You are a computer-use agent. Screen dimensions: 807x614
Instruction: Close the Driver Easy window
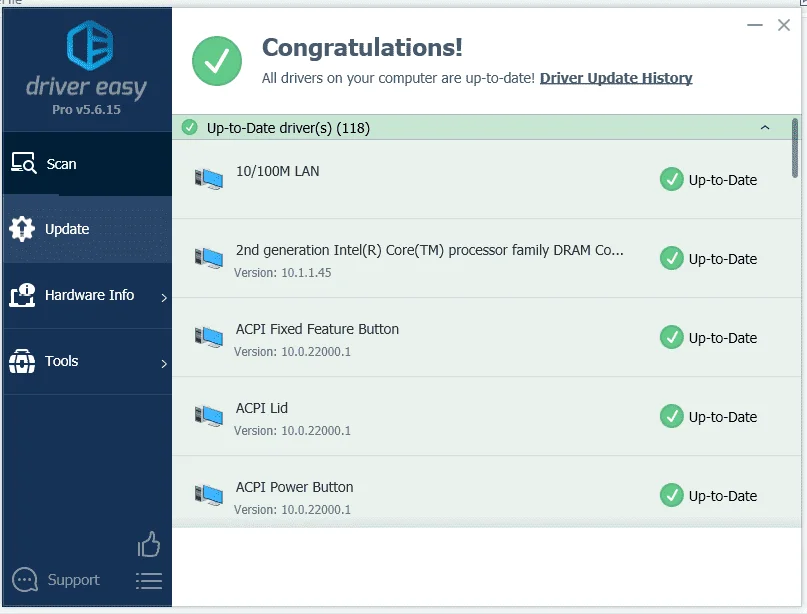tap(784, 25)
